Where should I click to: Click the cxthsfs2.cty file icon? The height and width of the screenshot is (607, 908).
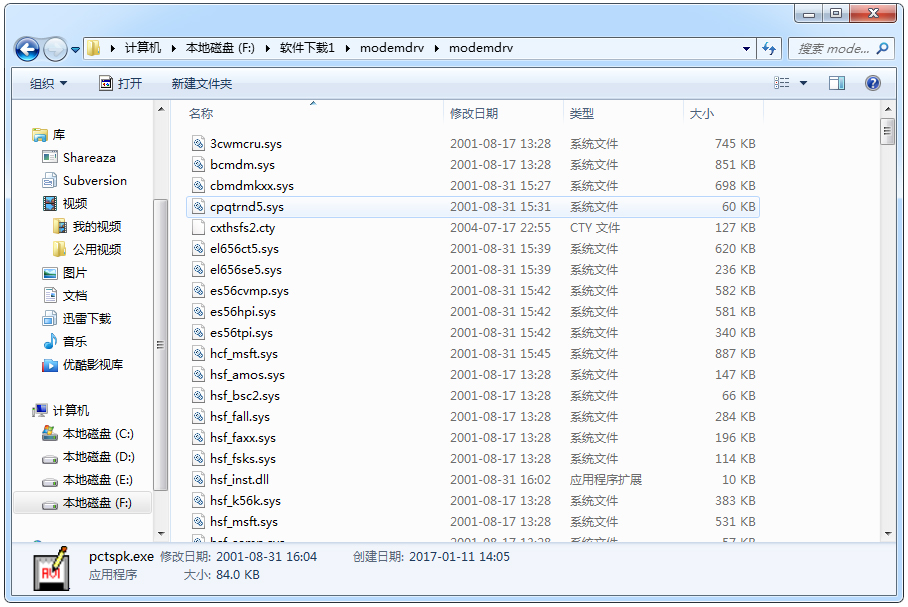(198, 228)
